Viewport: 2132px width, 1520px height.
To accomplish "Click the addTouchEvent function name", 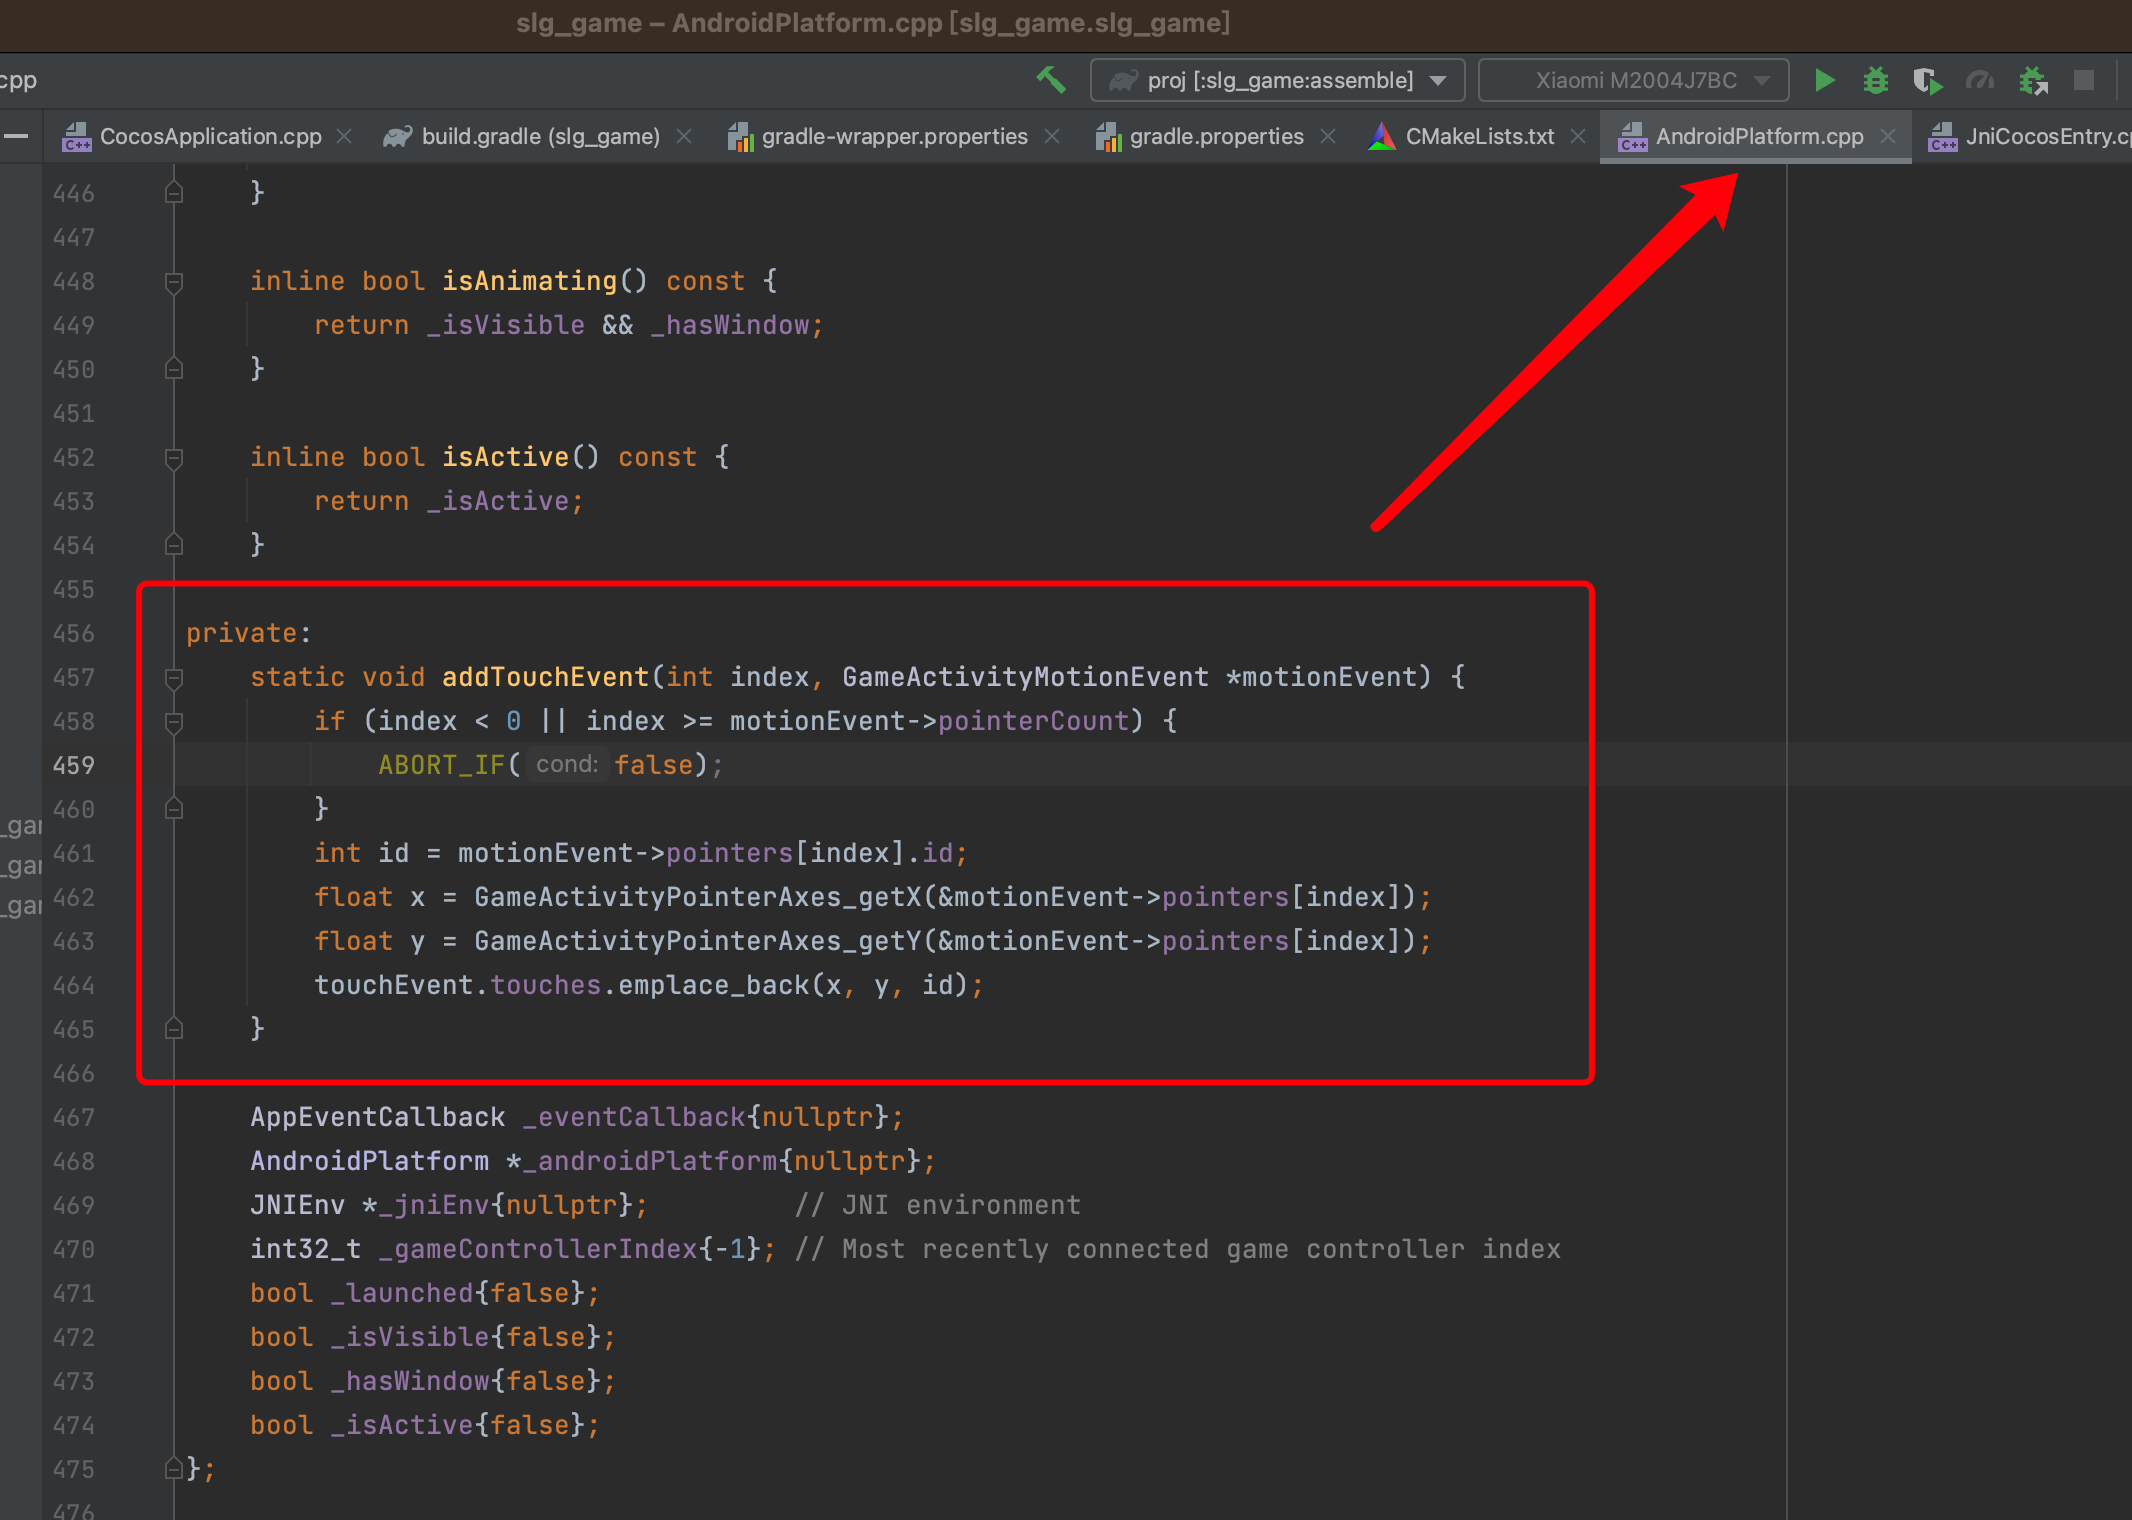I will coord(545,677).
